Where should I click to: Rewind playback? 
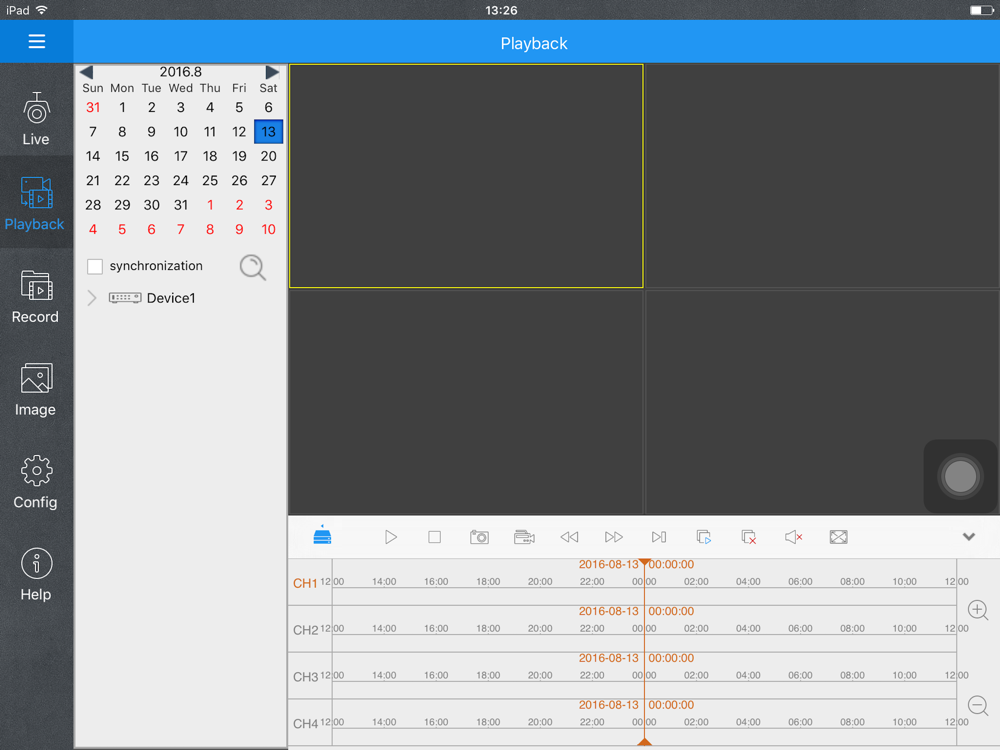click(569, 537)
